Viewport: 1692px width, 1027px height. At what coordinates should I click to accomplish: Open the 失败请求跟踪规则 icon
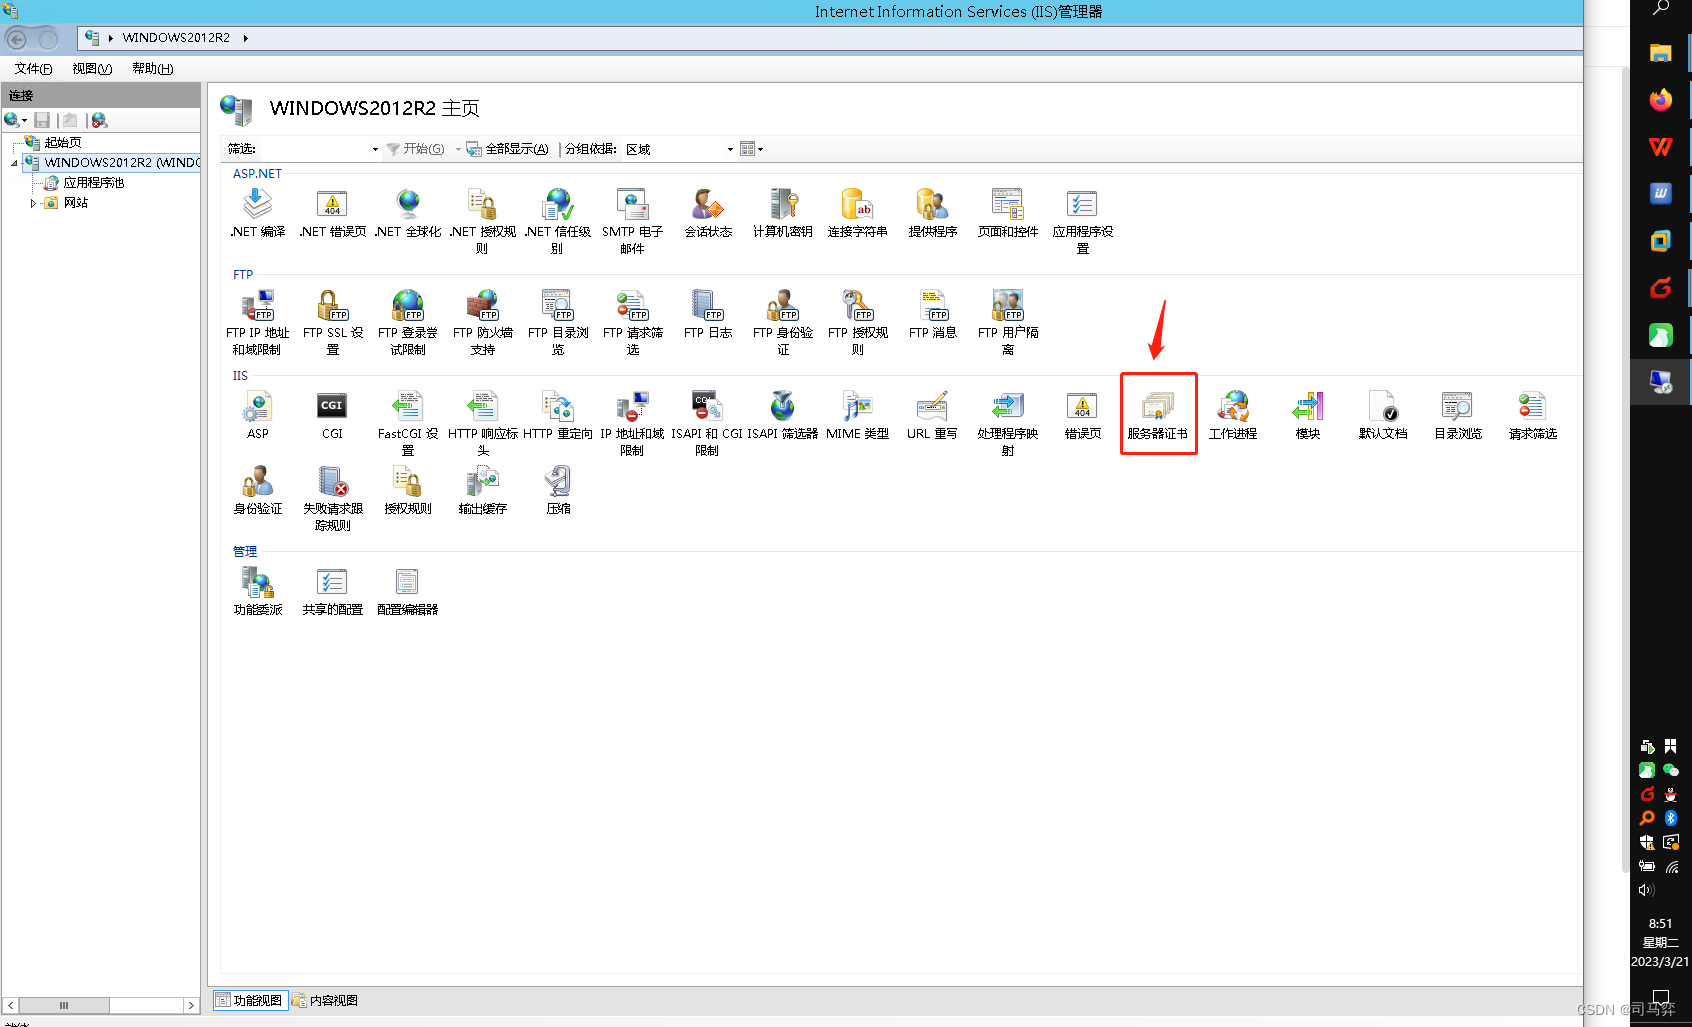(x=333, y=498)
